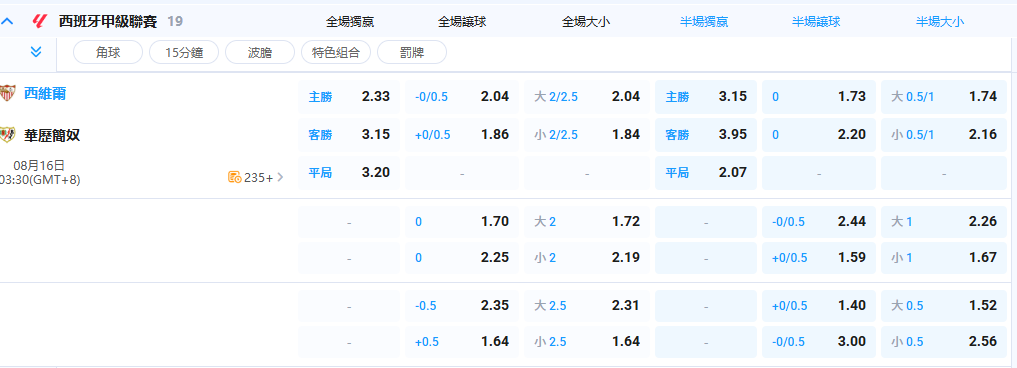Open the 半場讓球 column header
Image resolution: width=1017 pixels, height=368 pixels.
(816, 21)
